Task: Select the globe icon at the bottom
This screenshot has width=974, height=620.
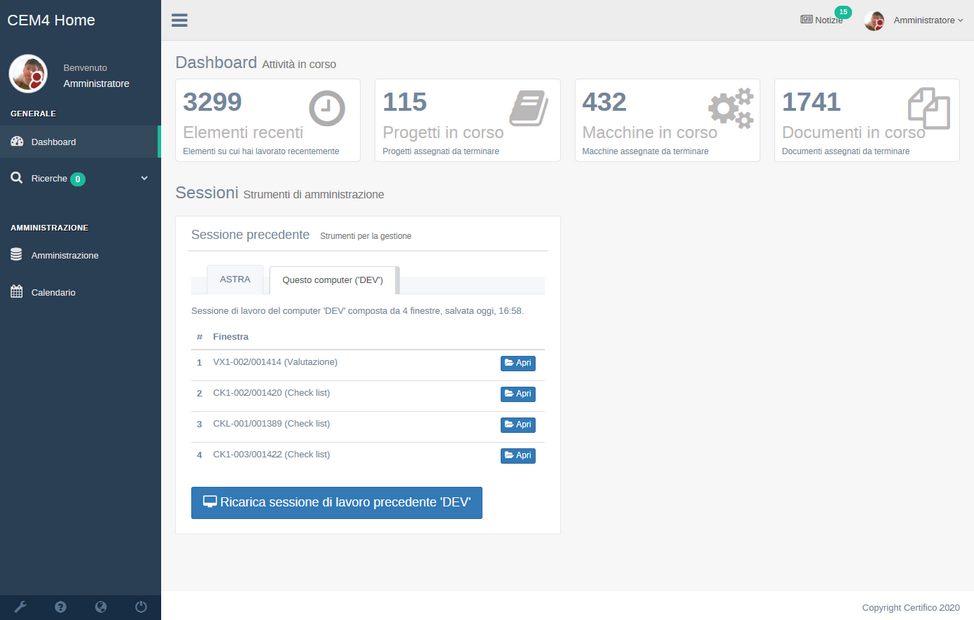Action: coord(100,607)
